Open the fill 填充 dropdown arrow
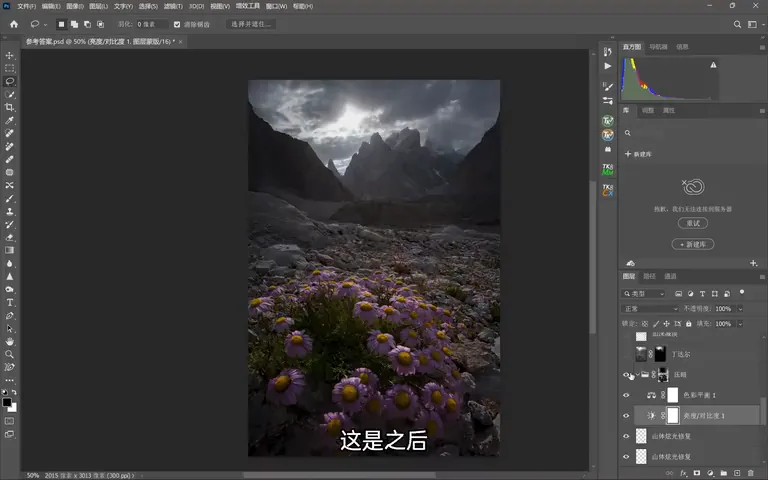 (740, 324)
